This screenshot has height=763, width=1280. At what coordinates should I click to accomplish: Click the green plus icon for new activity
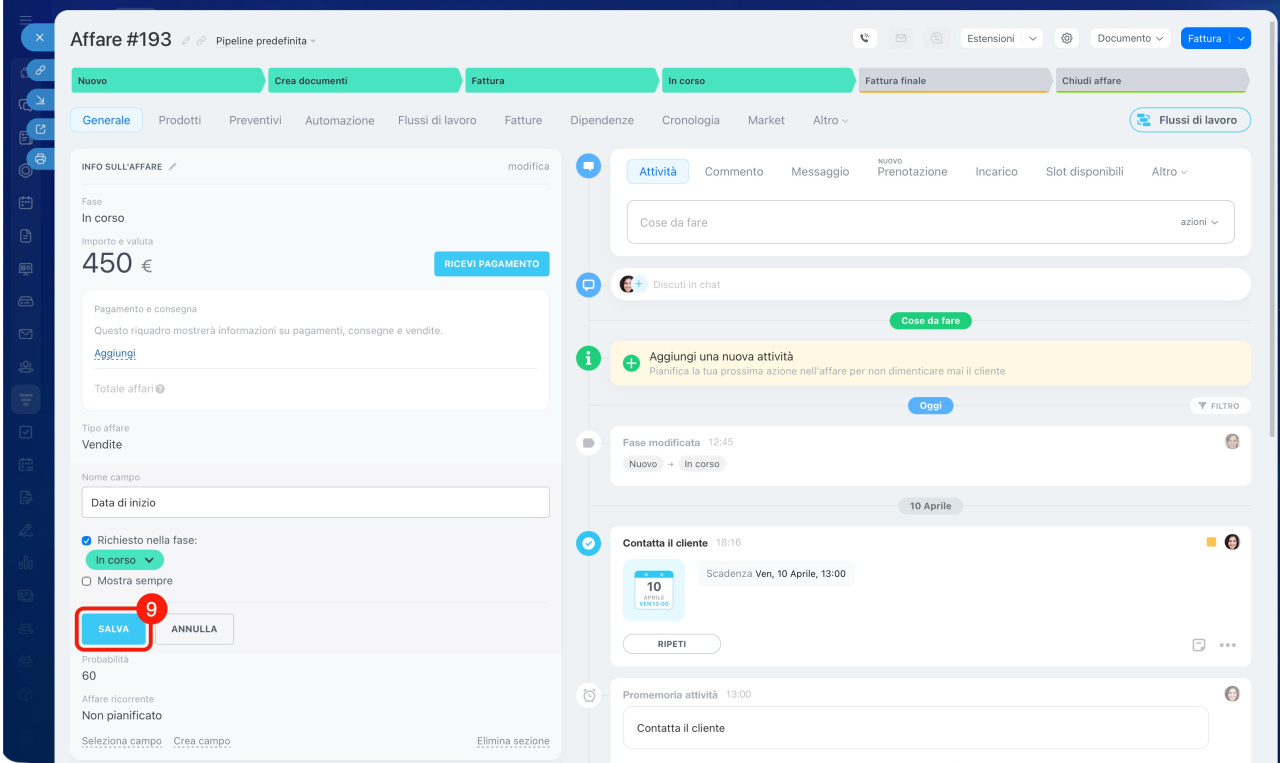tap(631, 363)
